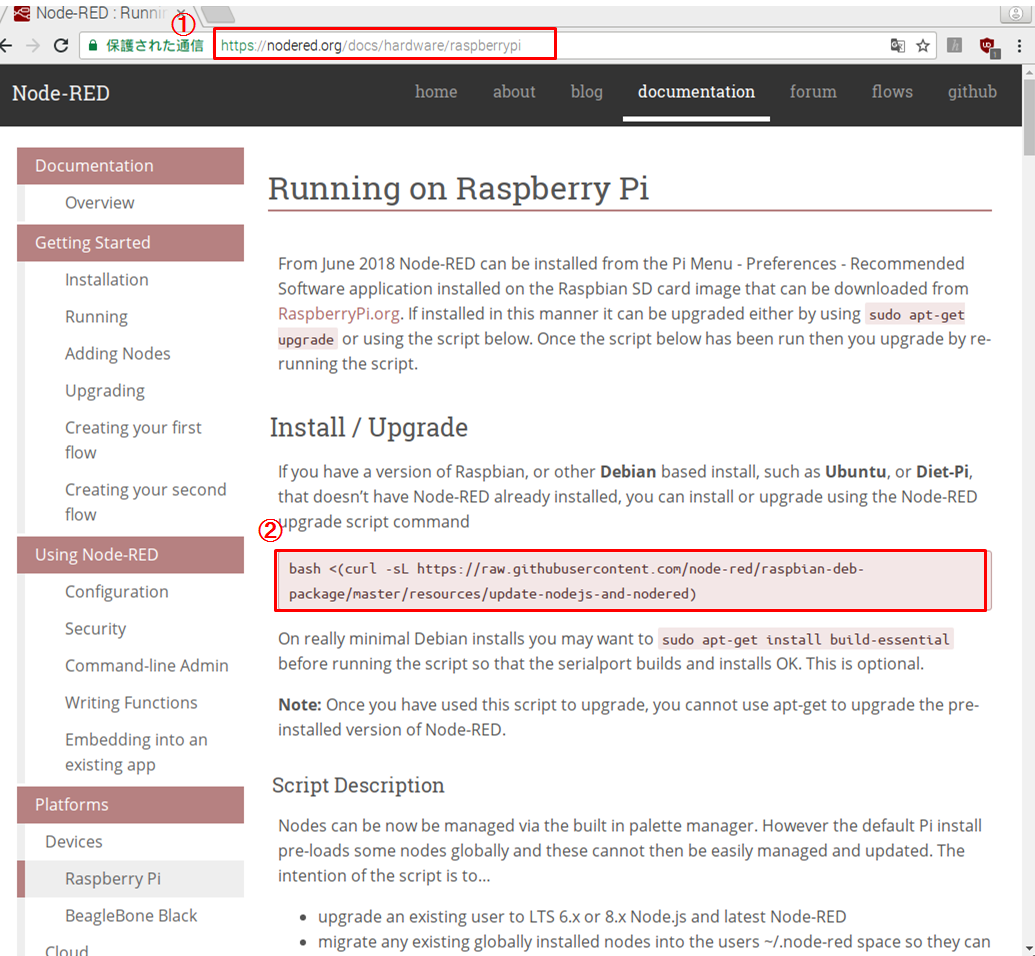
Task: Open Adding Nodes in the sidebar
Action: (117, 354)
